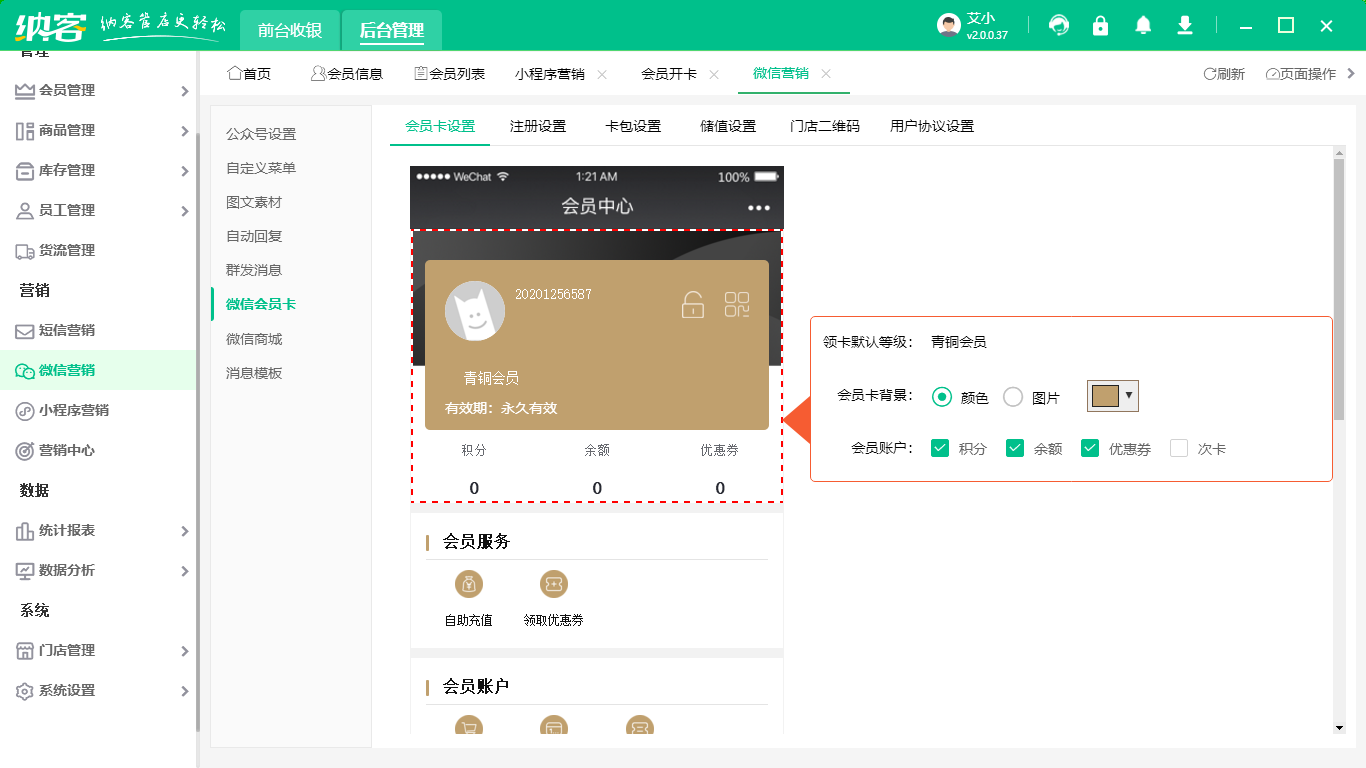Click the lock icon in the title bar
The height and width of the screenshot is (768, 1366).
[x=1101, y=25]
